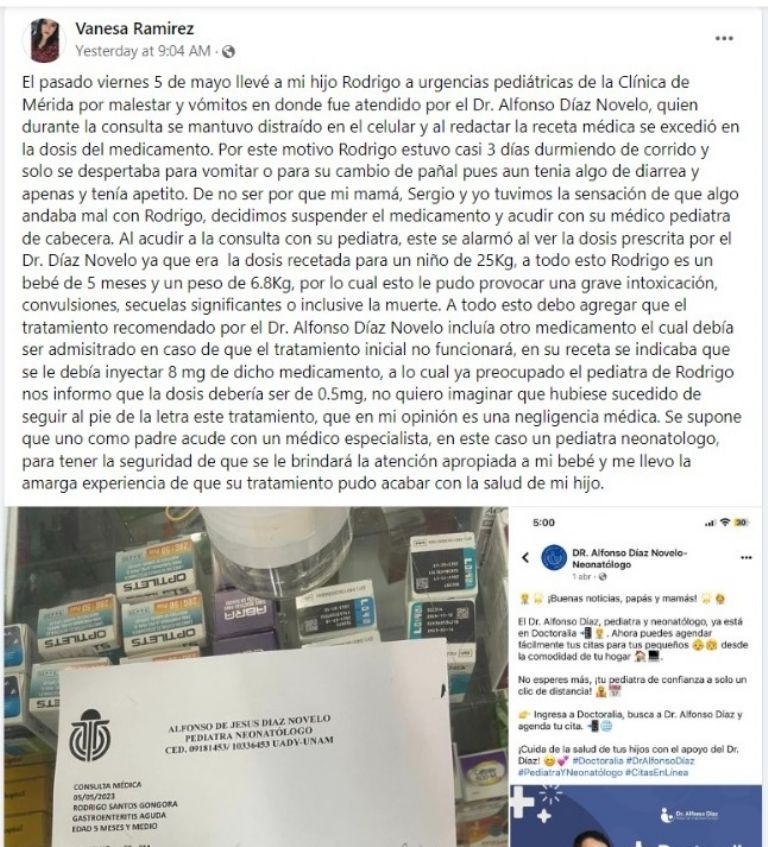Click Dr. Alfonso Díaz Novelo page avatar
Viewport: 768px width, 847px height.
click(554, 557)
